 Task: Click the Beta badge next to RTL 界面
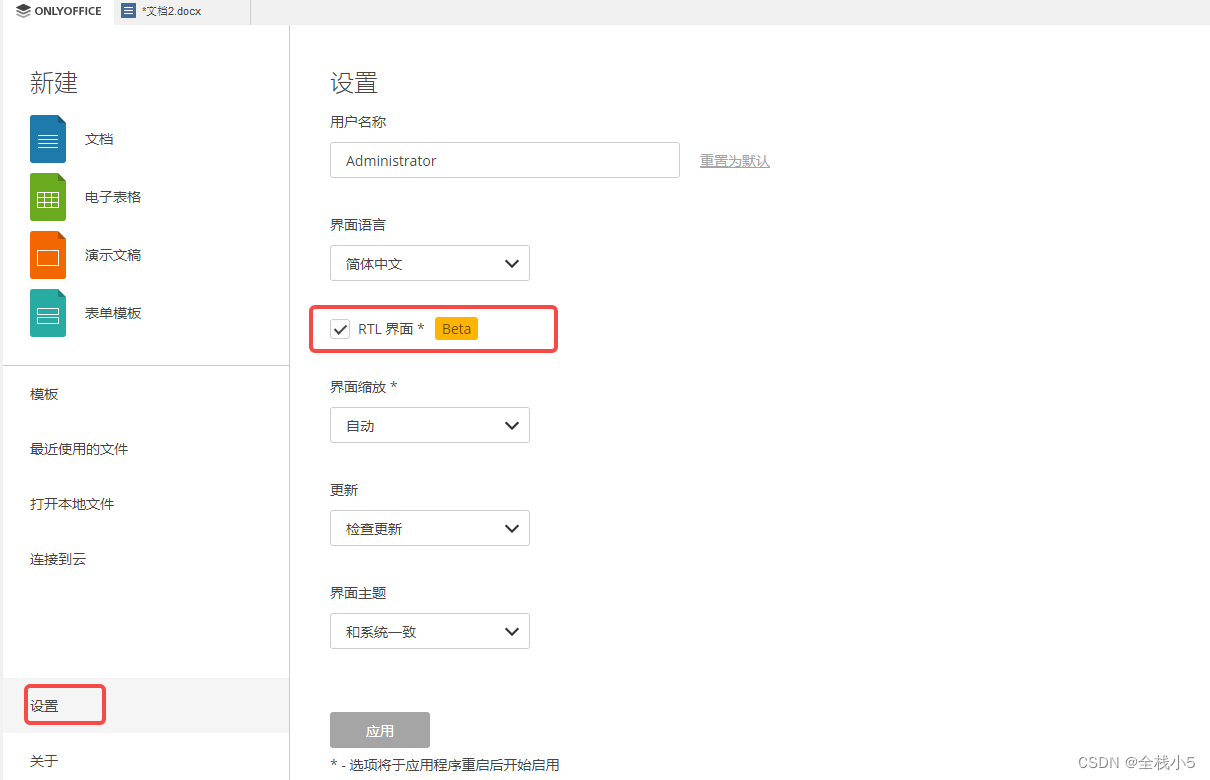click(456, 328)
